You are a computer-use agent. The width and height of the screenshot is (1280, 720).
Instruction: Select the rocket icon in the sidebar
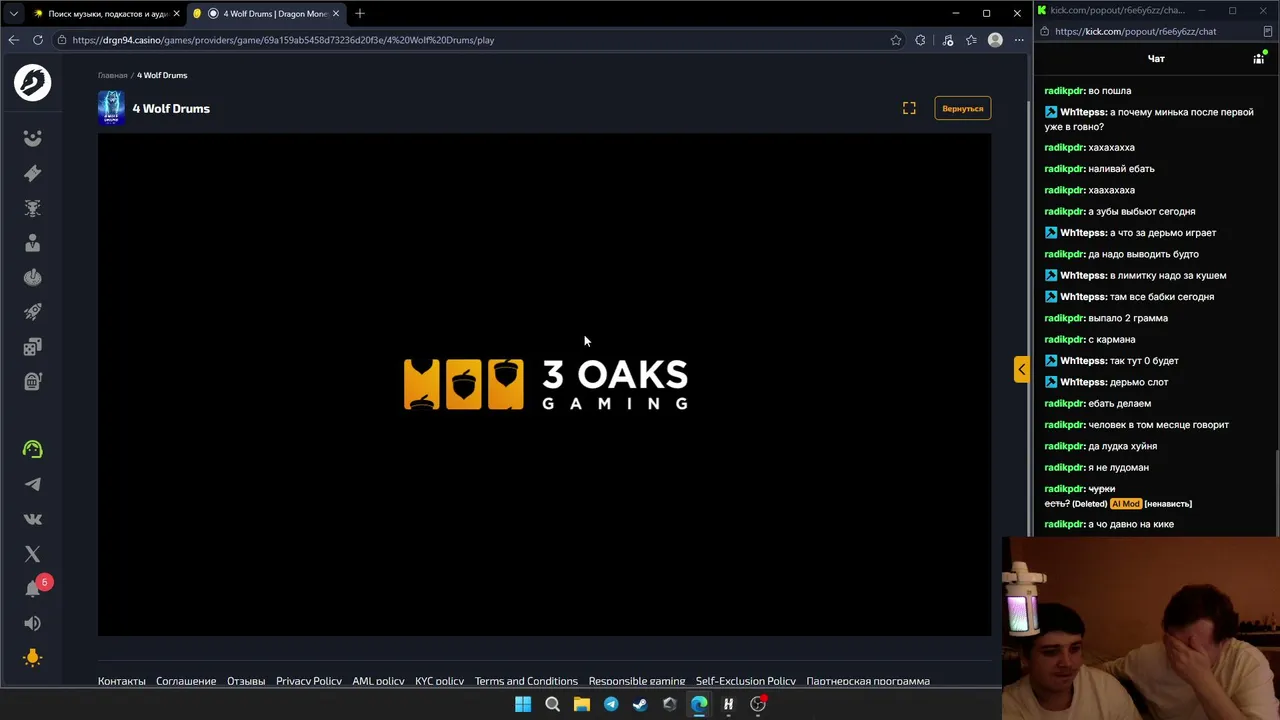pyautogui.click(x=32, y=312)
